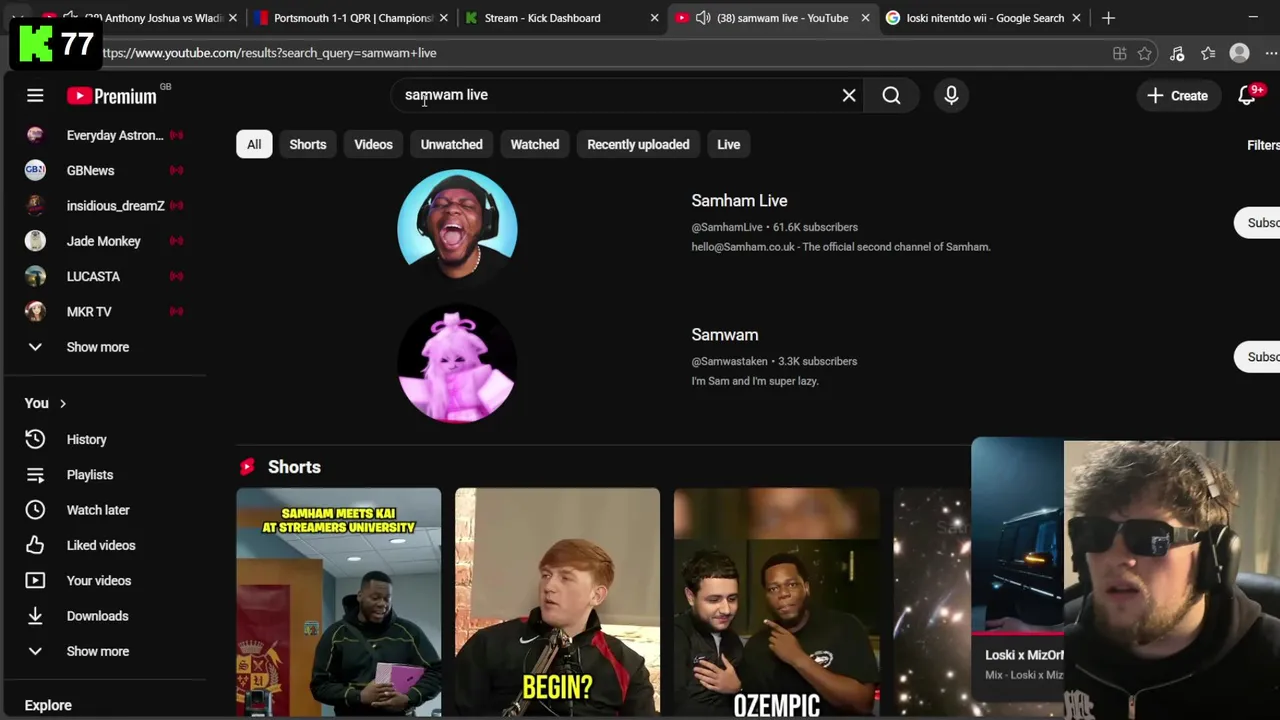Open the browser profile avatar
The width and height of the screenshot is (1280, 720).
pos(1240,54)
